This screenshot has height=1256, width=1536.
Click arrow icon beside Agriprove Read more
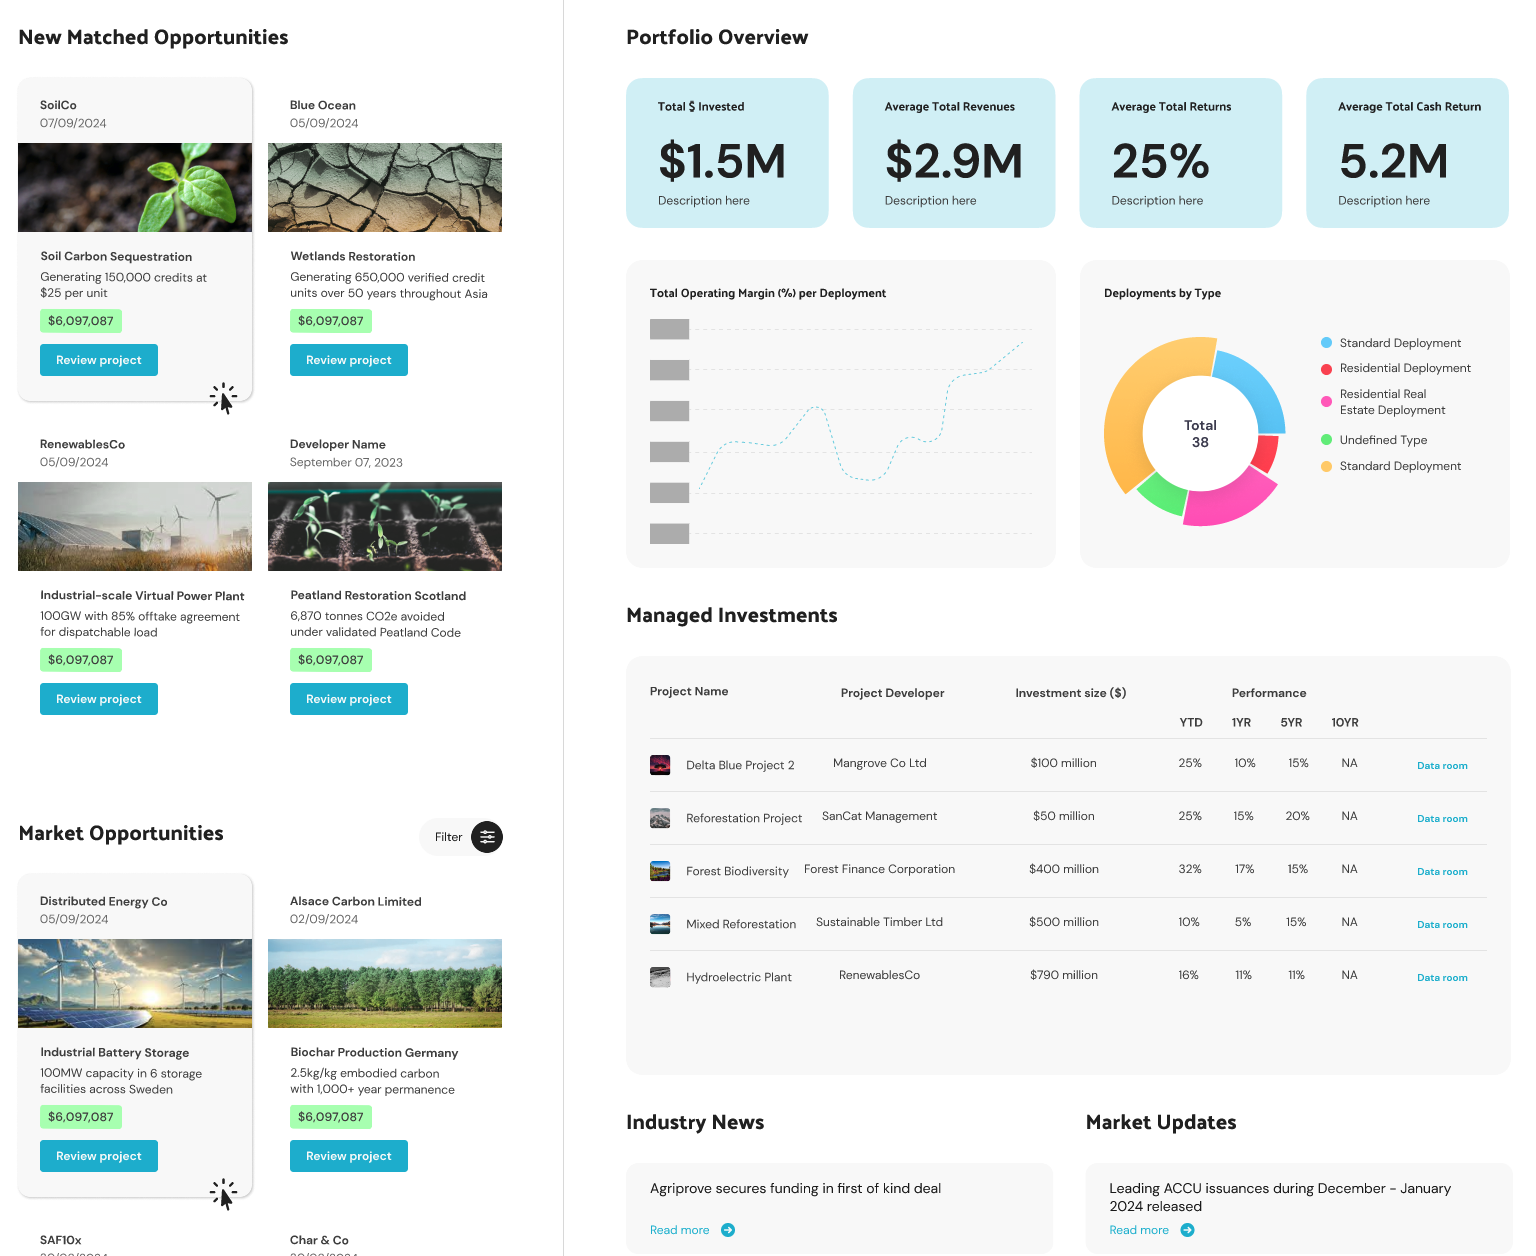(x=728, y=1230)
